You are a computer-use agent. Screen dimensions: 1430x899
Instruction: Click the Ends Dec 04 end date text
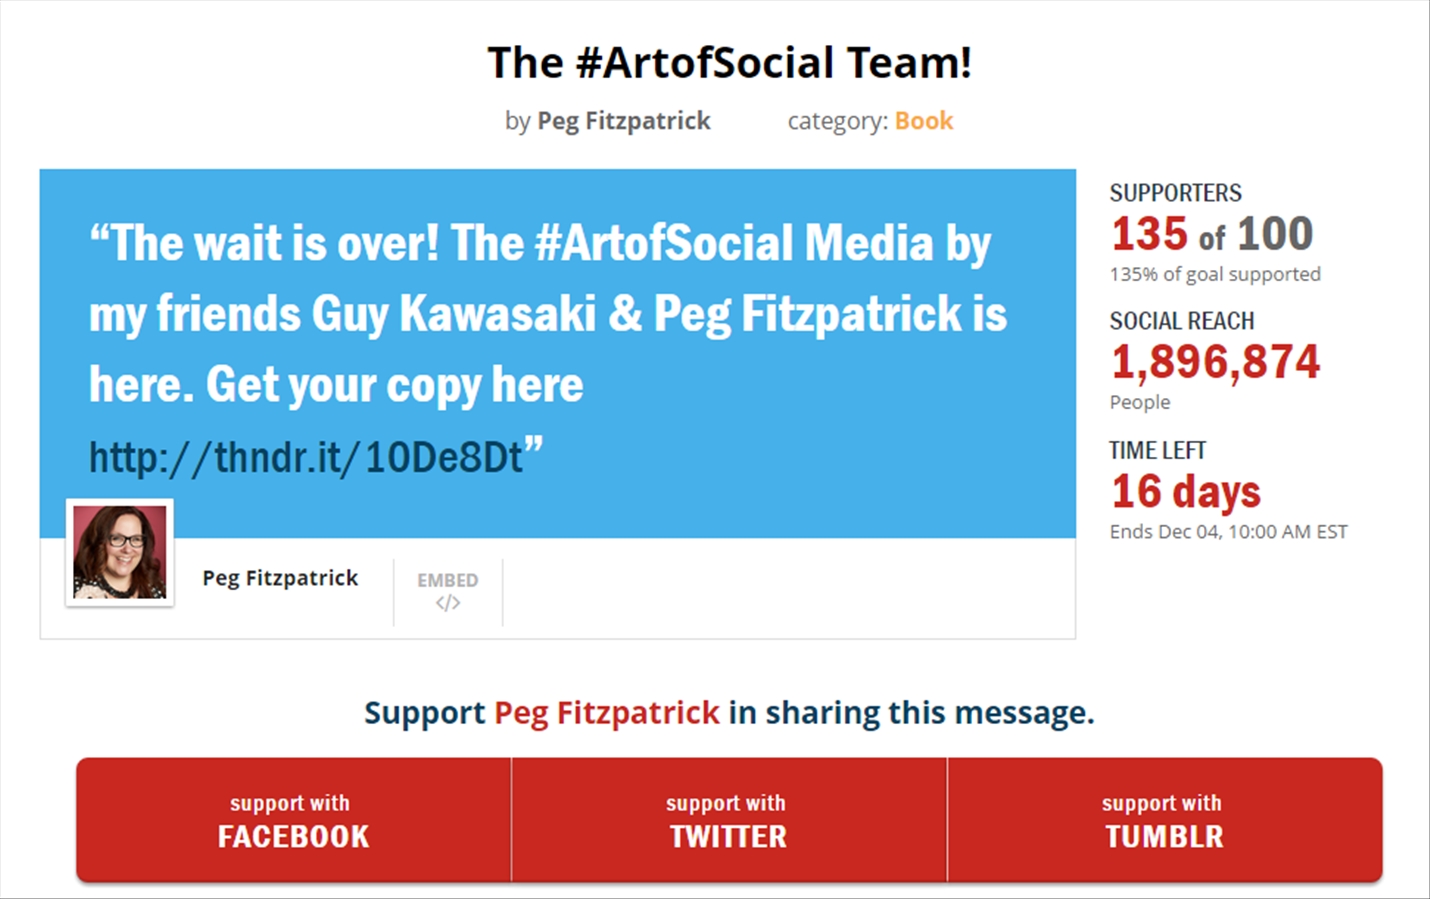(x=1229, y=532)
